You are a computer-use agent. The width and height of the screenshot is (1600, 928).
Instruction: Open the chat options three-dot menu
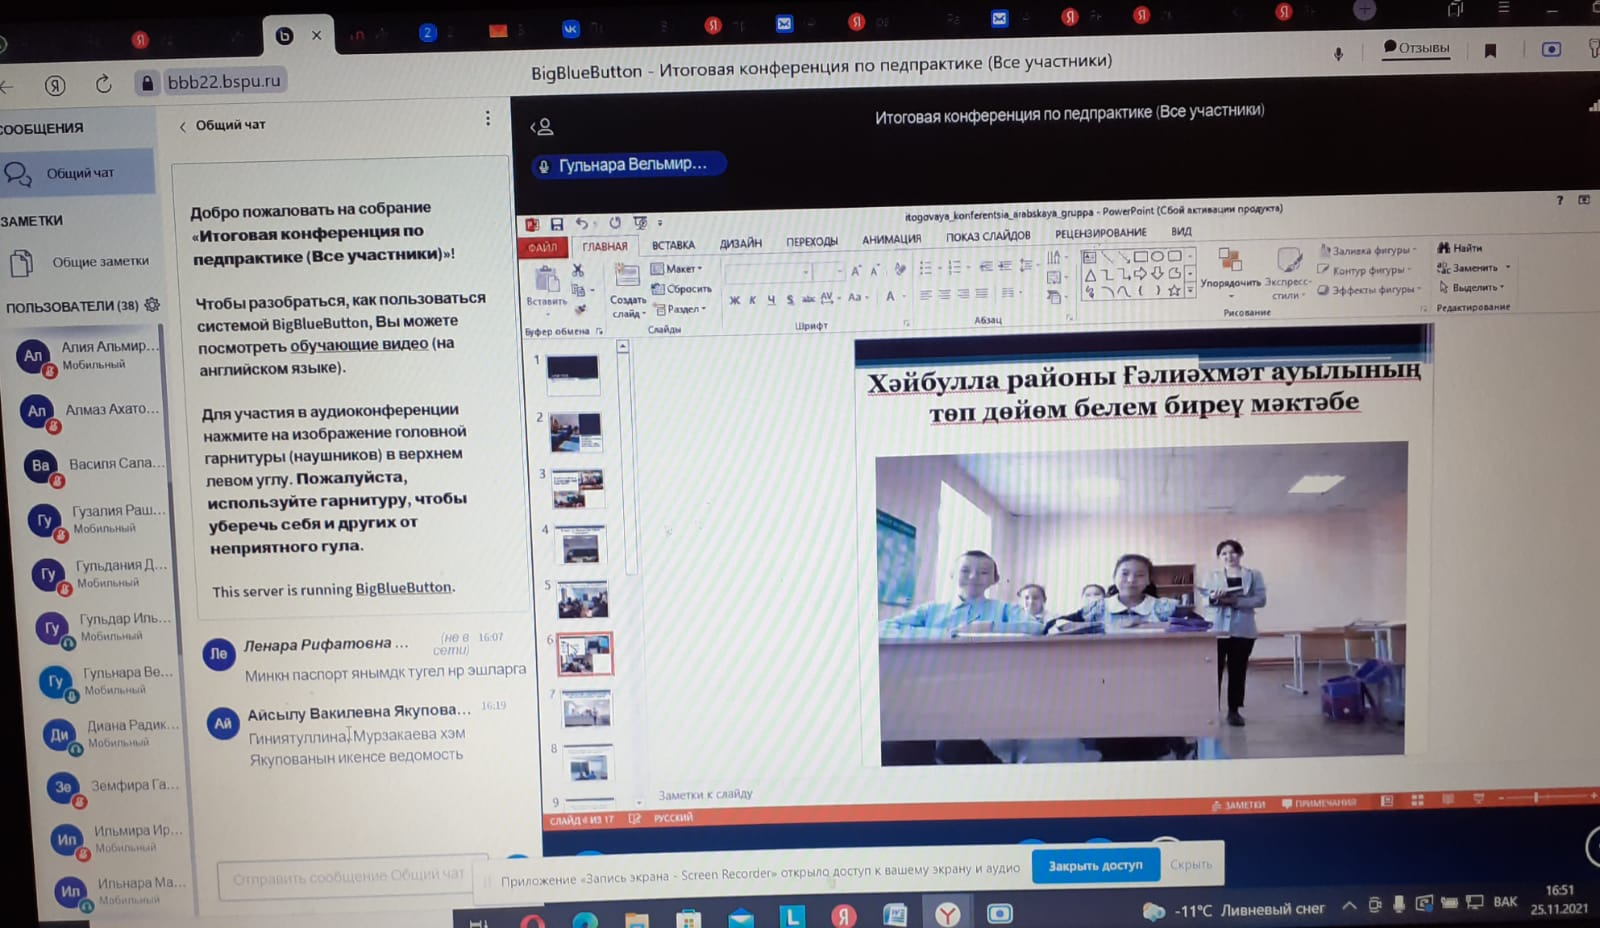pyautogui.click(x=487, y=119)
